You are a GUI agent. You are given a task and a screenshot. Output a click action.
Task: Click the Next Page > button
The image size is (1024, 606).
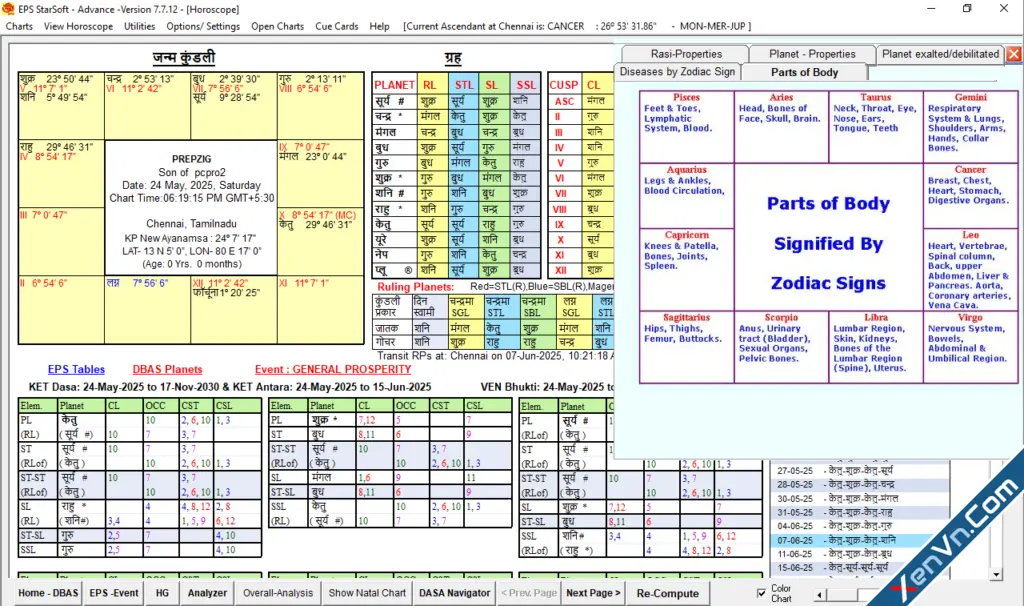pos(593,593)
